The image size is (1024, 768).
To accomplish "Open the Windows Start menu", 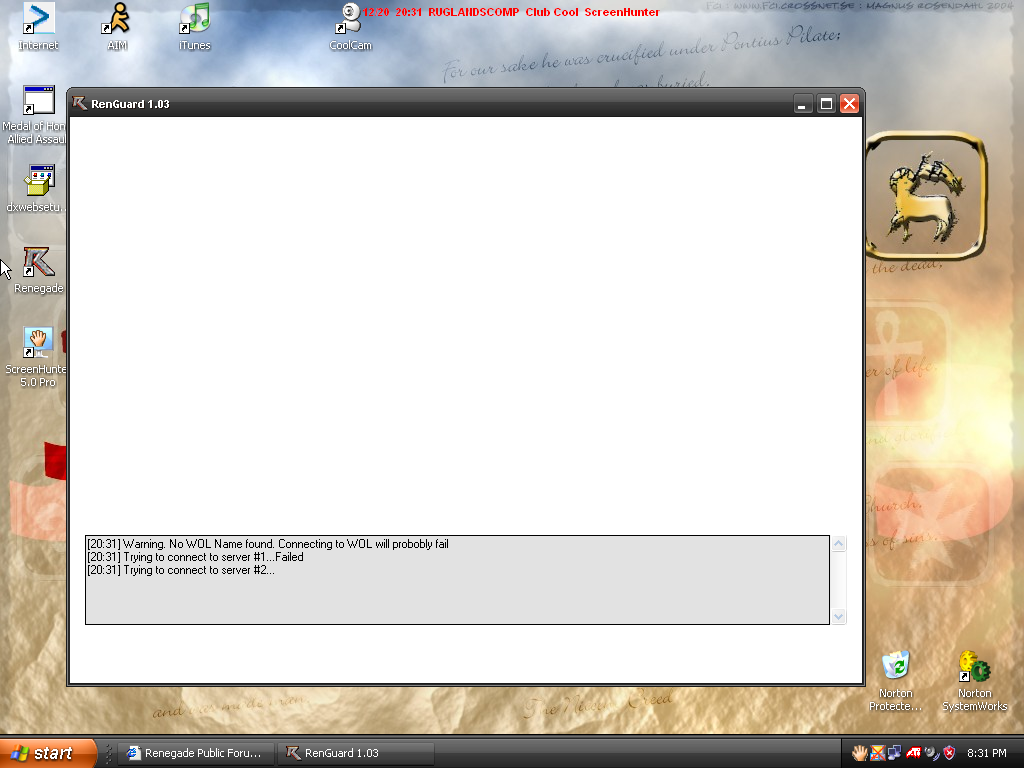I will [x=48, y=753].
